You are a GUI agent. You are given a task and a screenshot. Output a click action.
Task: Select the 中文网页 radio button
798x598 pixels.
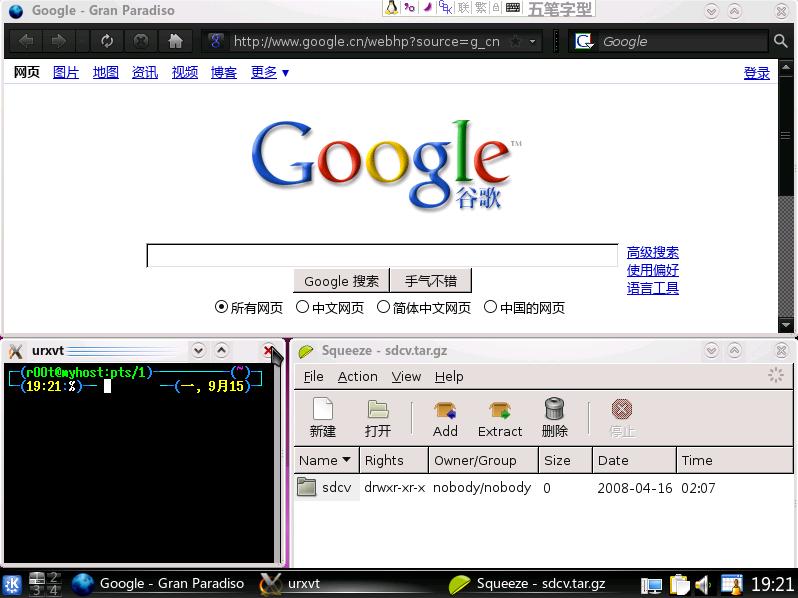pyautogui.click(x=303, y=307)
